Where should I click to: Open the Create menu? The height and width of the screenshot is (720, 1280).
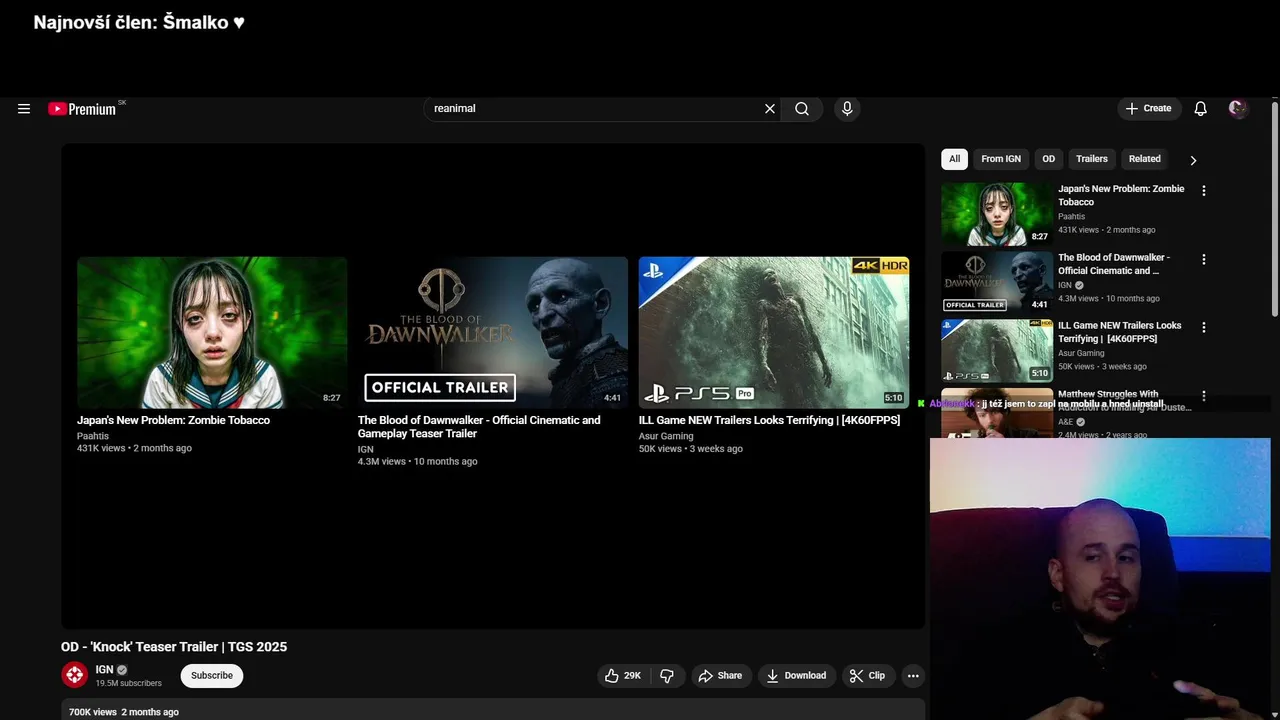point(1149,109)
